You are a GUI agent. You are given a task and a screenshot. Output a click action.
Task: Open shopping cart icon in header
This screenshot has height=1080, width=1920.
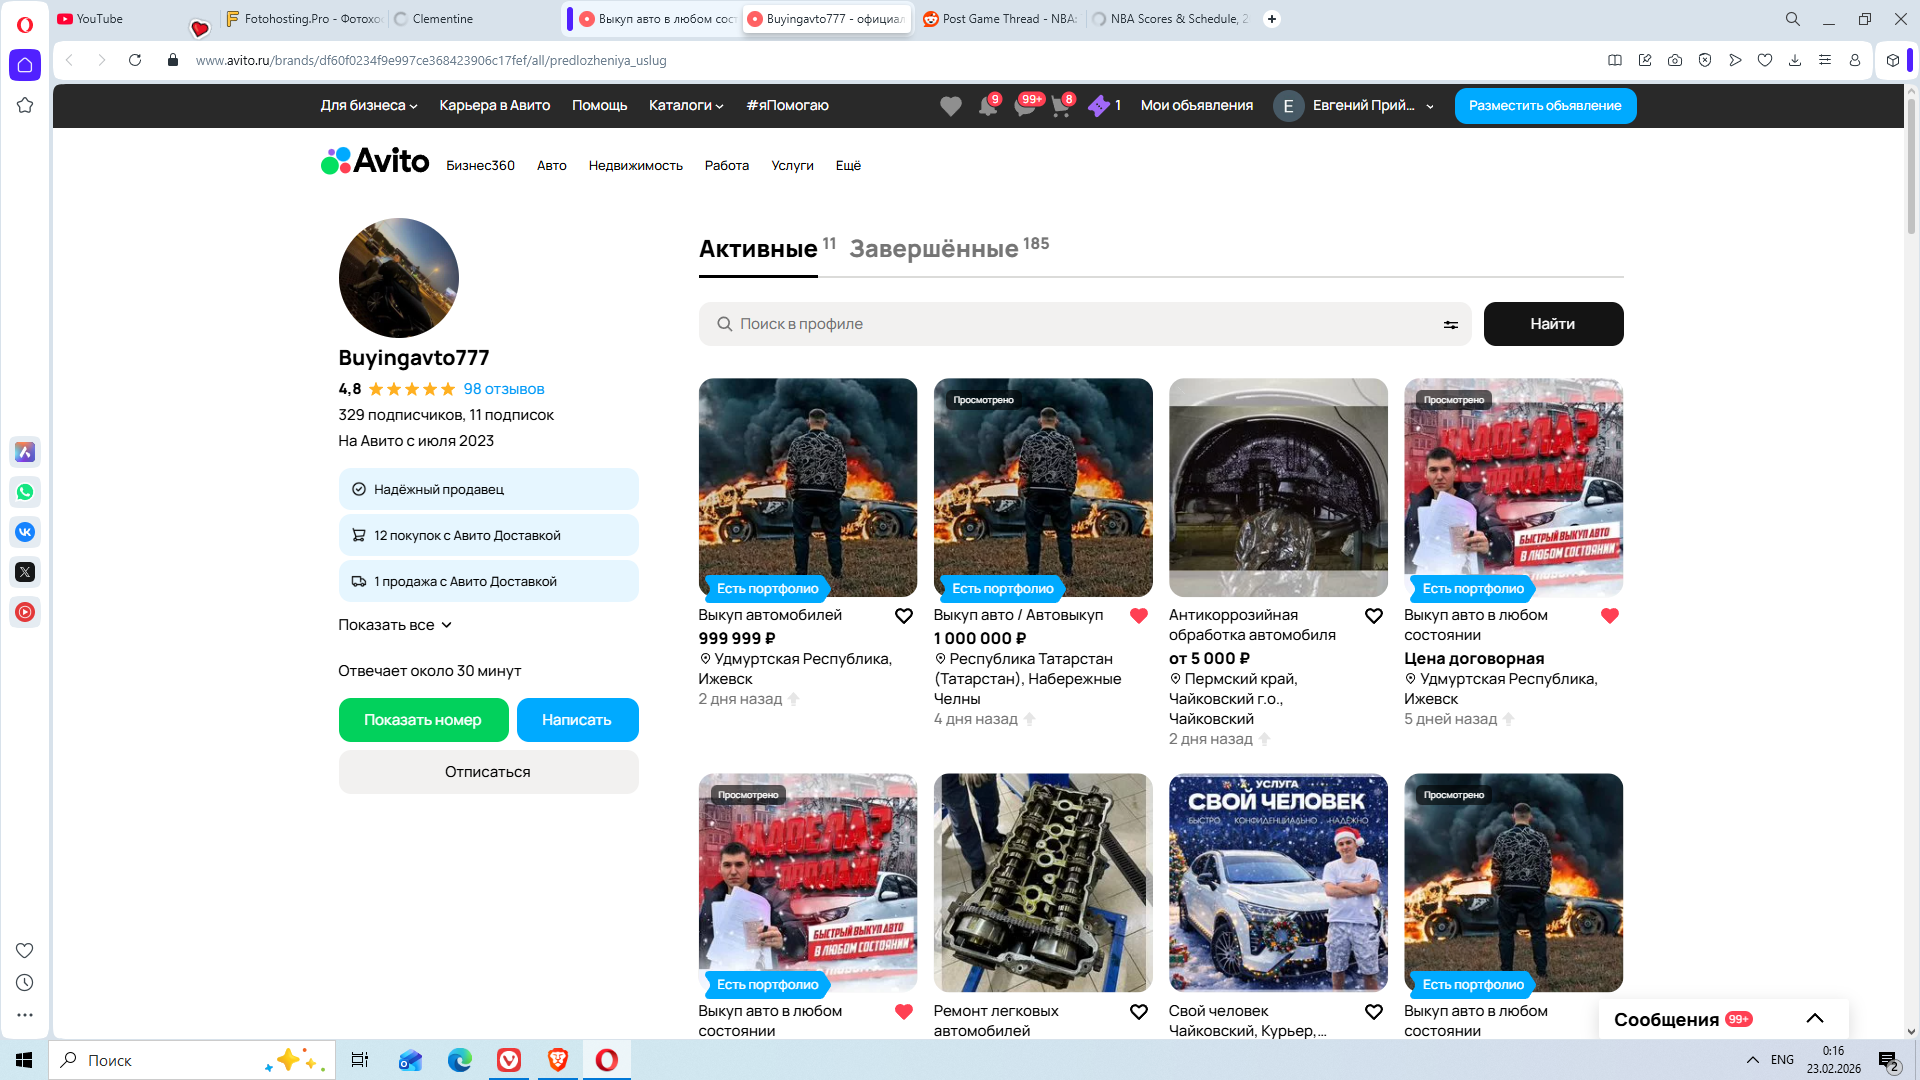coord(1061,106)
